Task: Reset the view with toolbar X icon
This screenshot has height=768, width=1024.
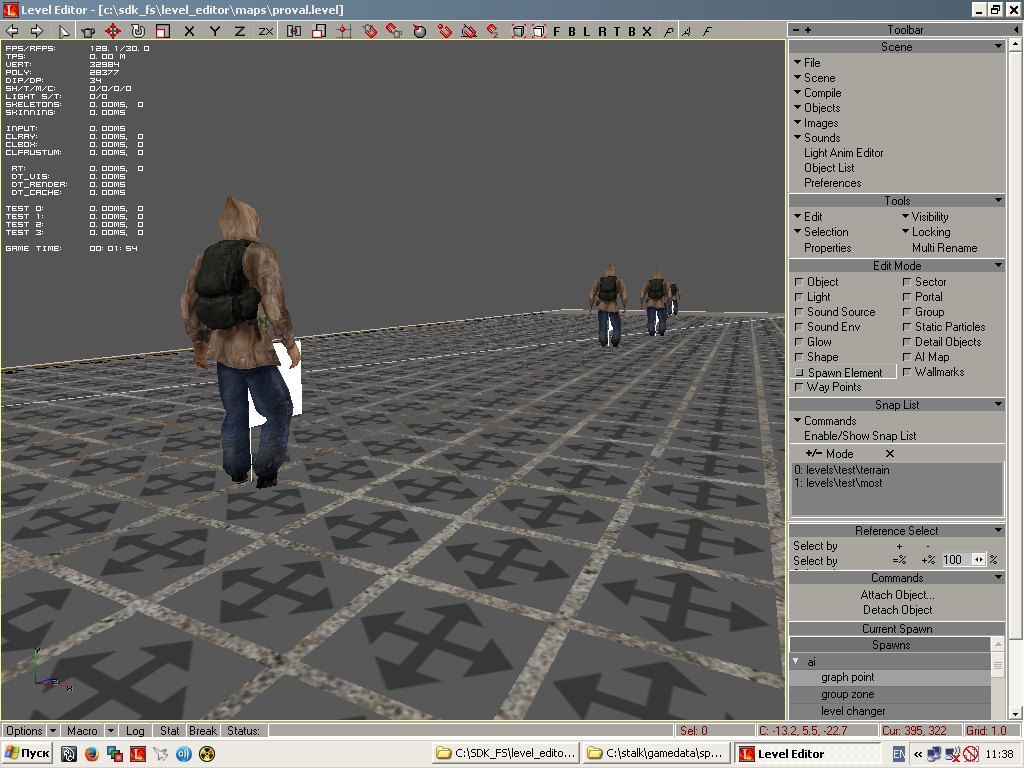Action: pos(647,31)
